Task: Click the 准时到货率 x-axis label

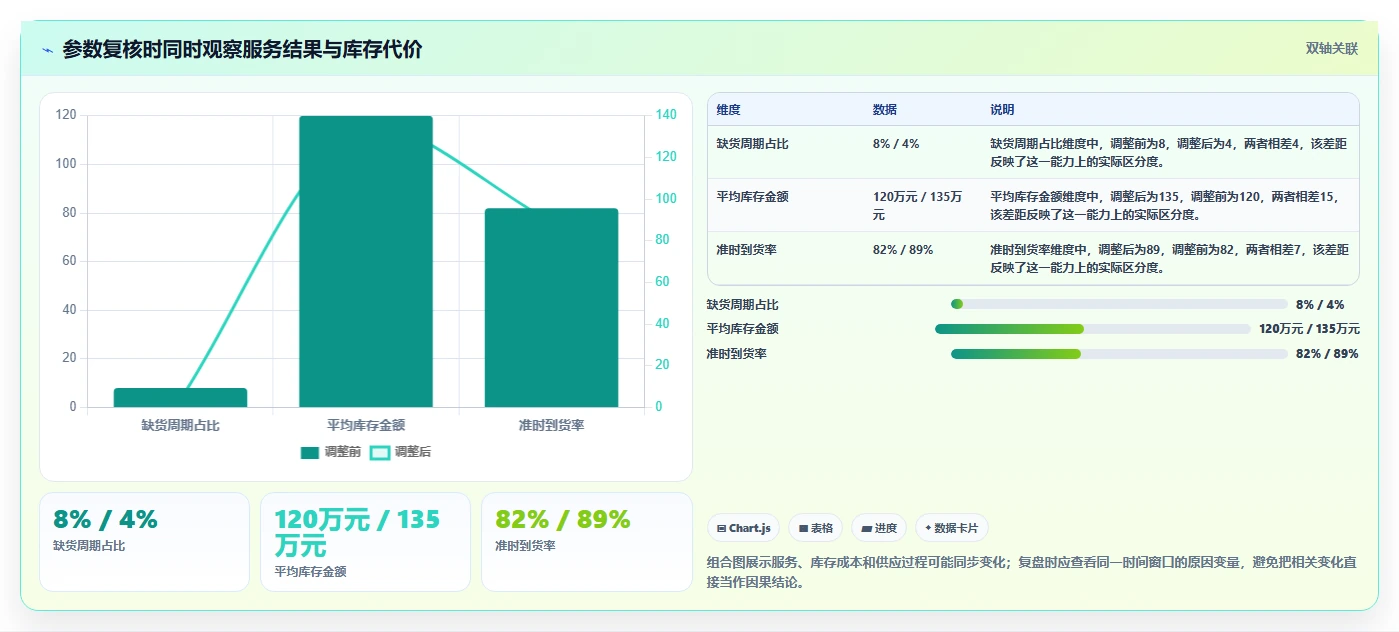Action: coord(551,425)
